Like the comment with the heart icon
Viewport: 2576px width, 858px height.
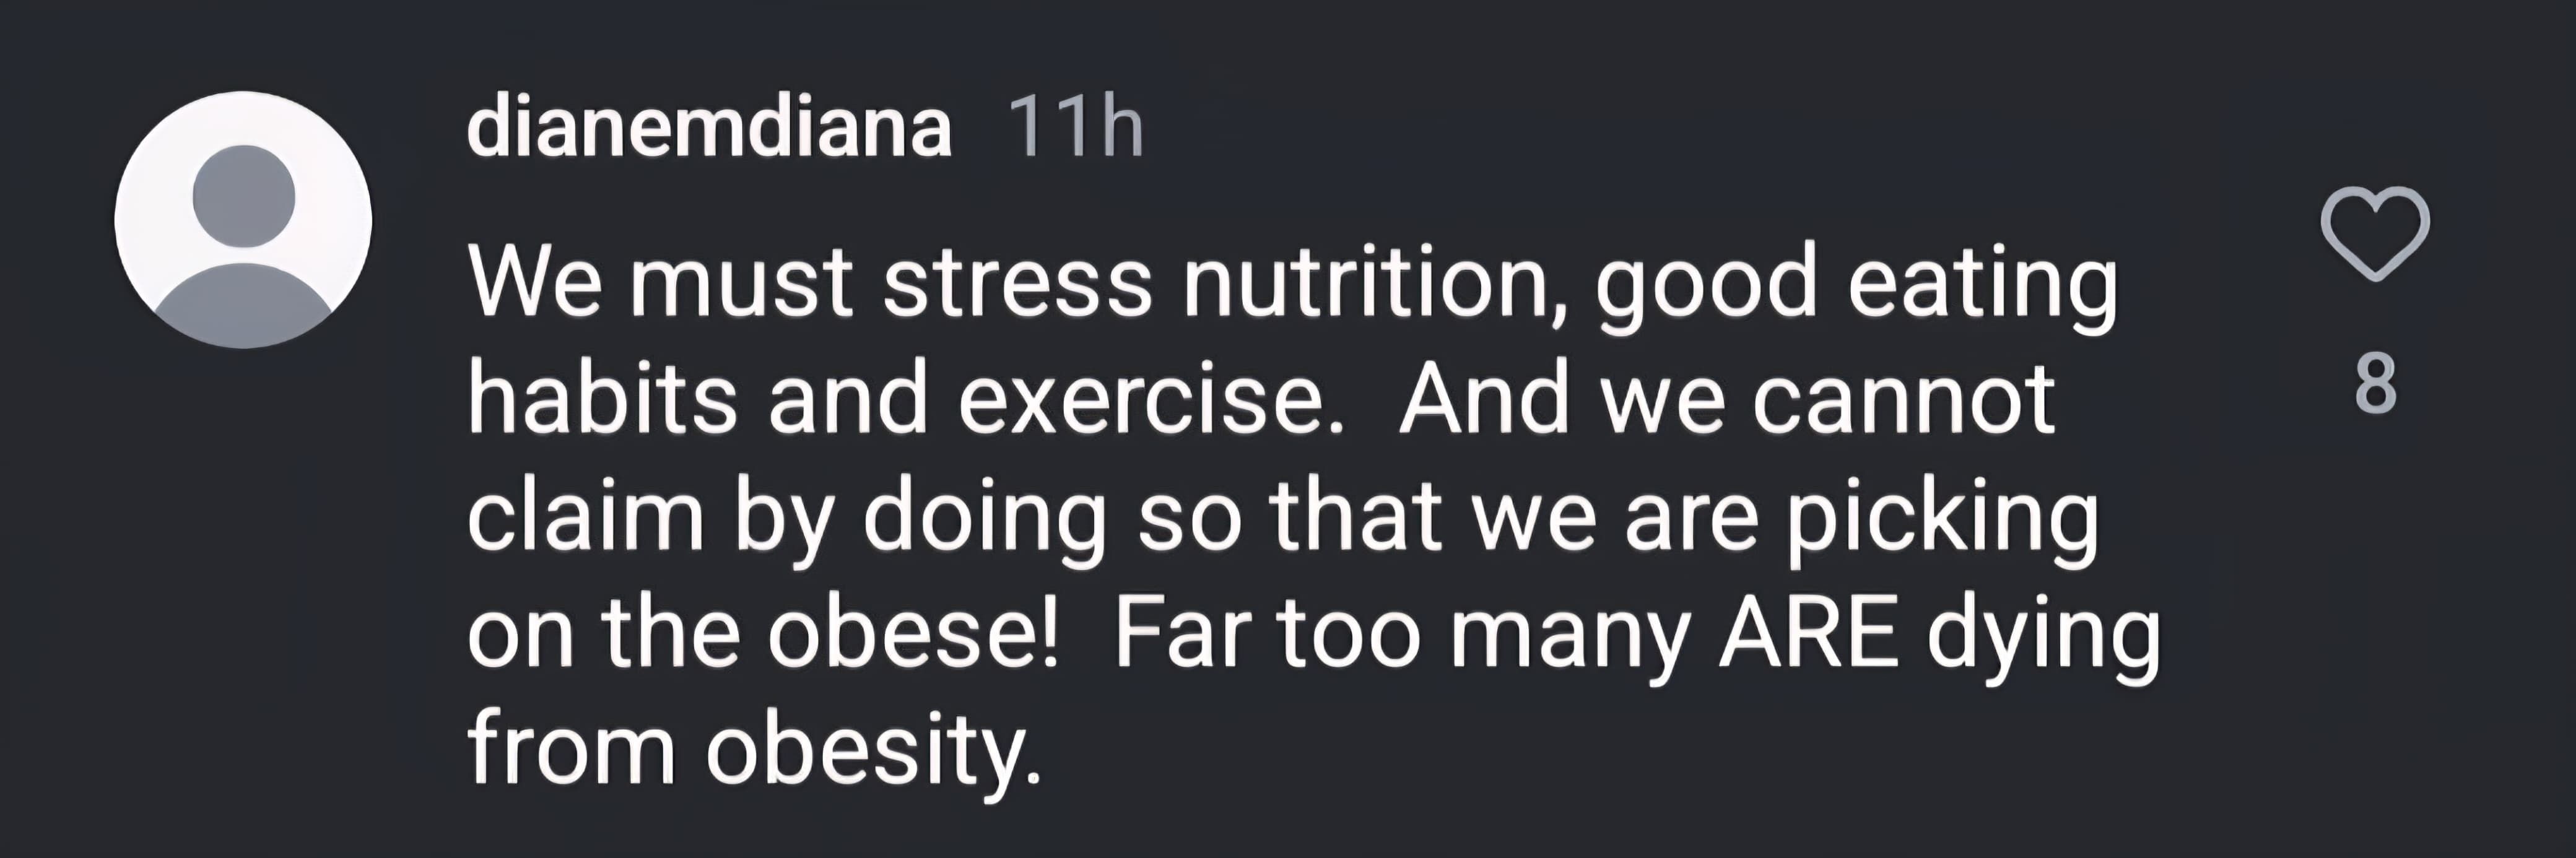[x=2375, y=233]
